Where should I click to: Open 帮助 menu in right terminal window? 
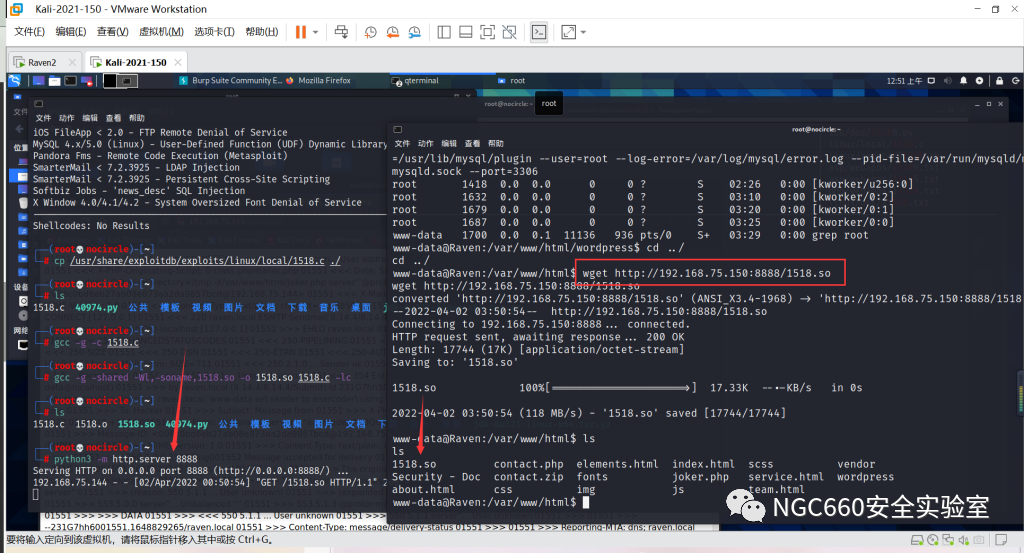click(x=496, y=144)
